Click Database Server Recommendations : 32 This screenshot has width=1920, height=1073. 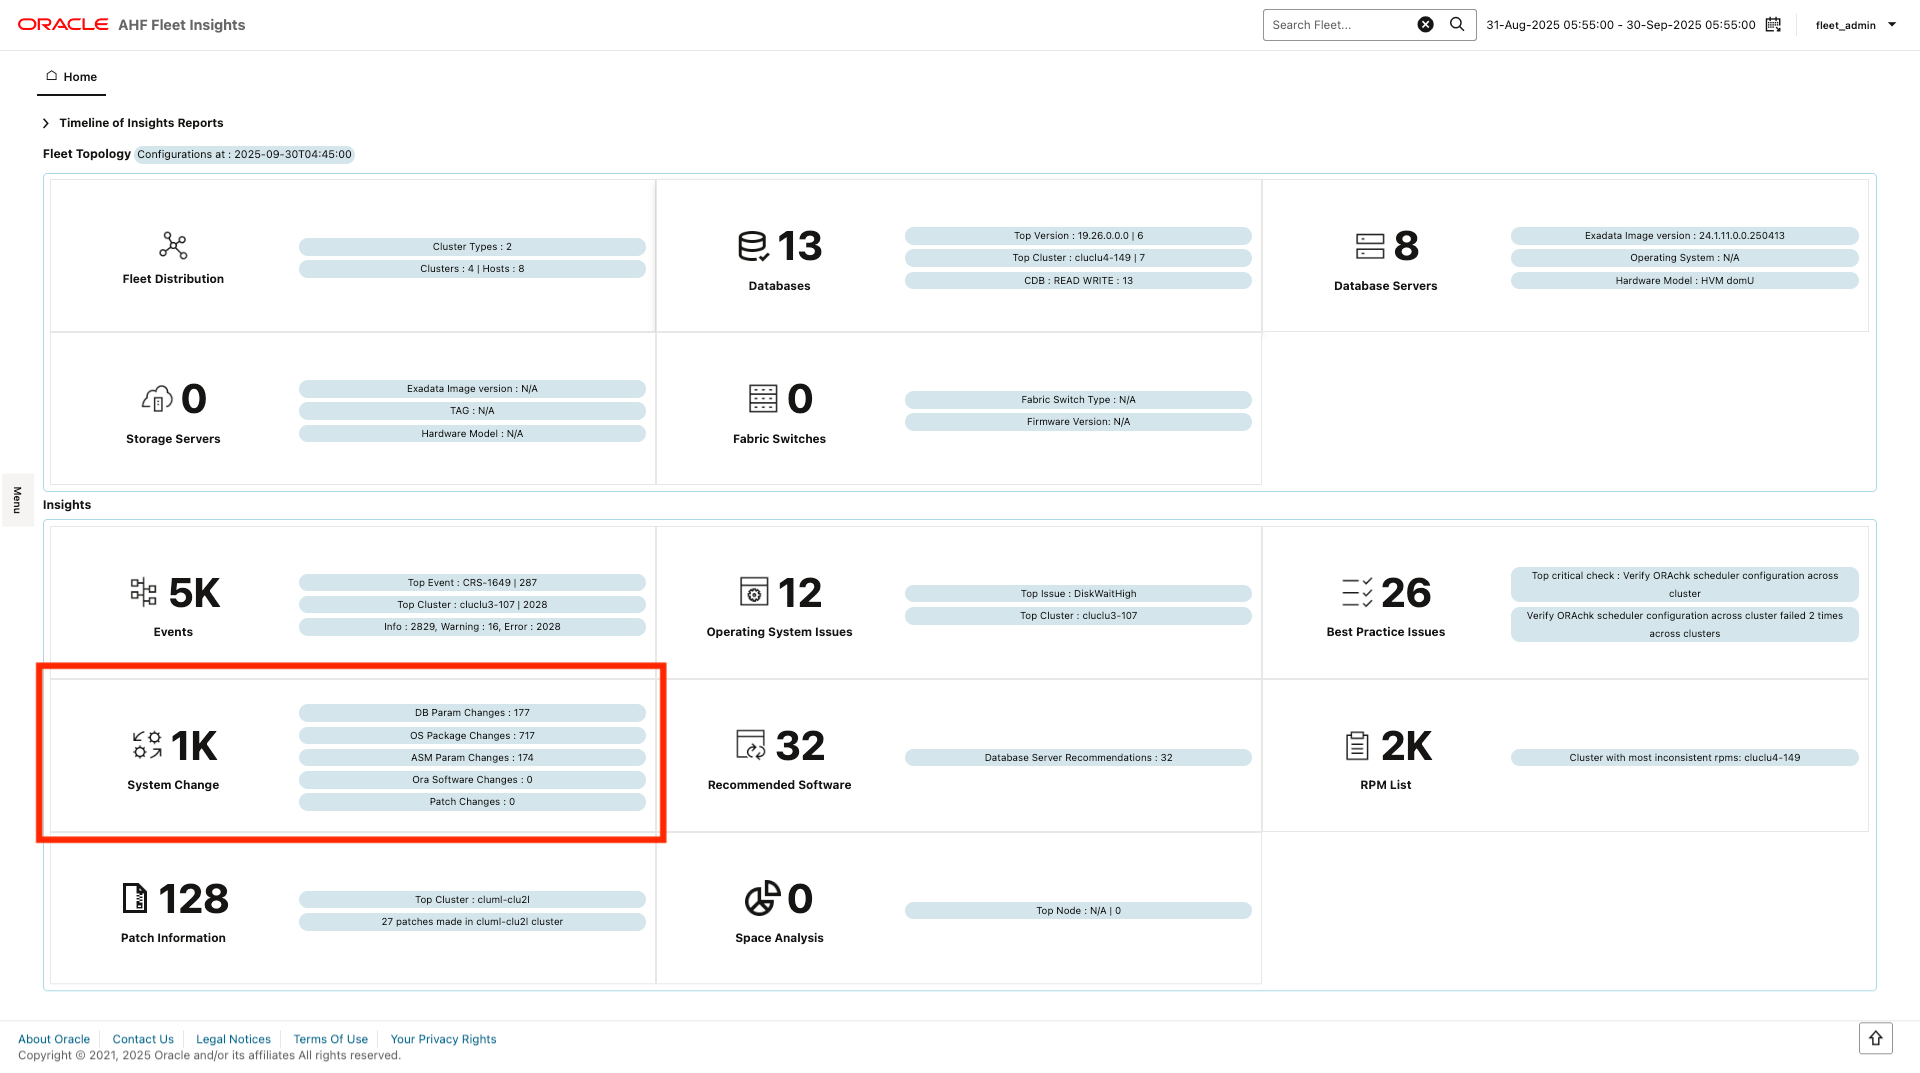pos(1078,758)
